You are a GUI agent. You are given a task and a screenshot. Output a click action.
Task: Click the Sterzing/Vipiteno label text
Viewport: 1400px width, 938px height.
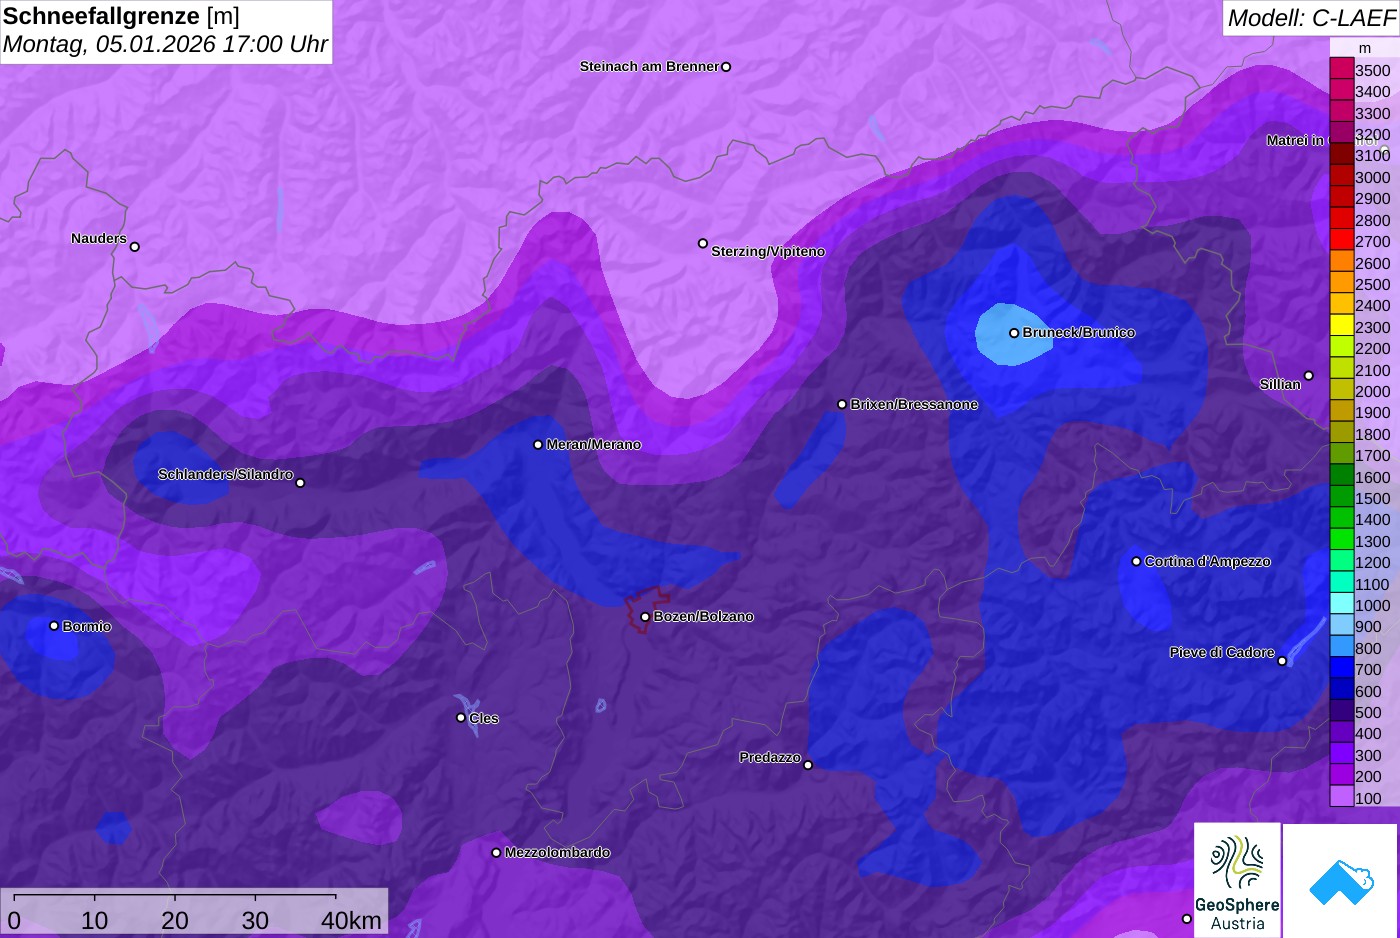(x=768, y=251)
